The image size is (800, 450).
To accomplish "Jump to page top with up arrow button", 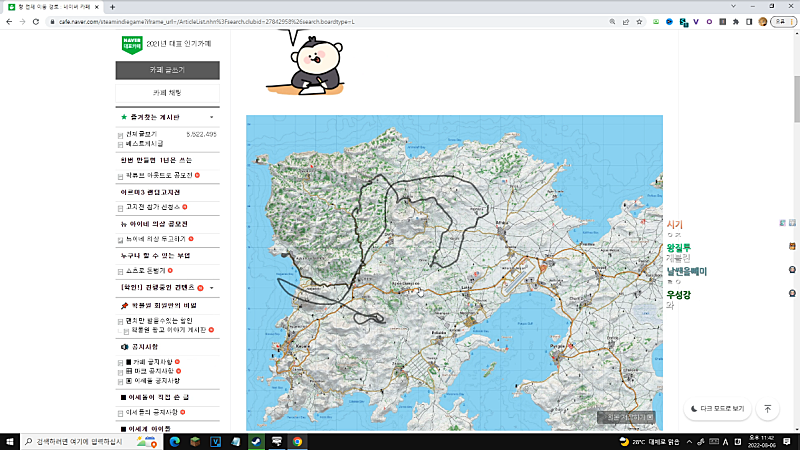I will click(x=768, y=409).
